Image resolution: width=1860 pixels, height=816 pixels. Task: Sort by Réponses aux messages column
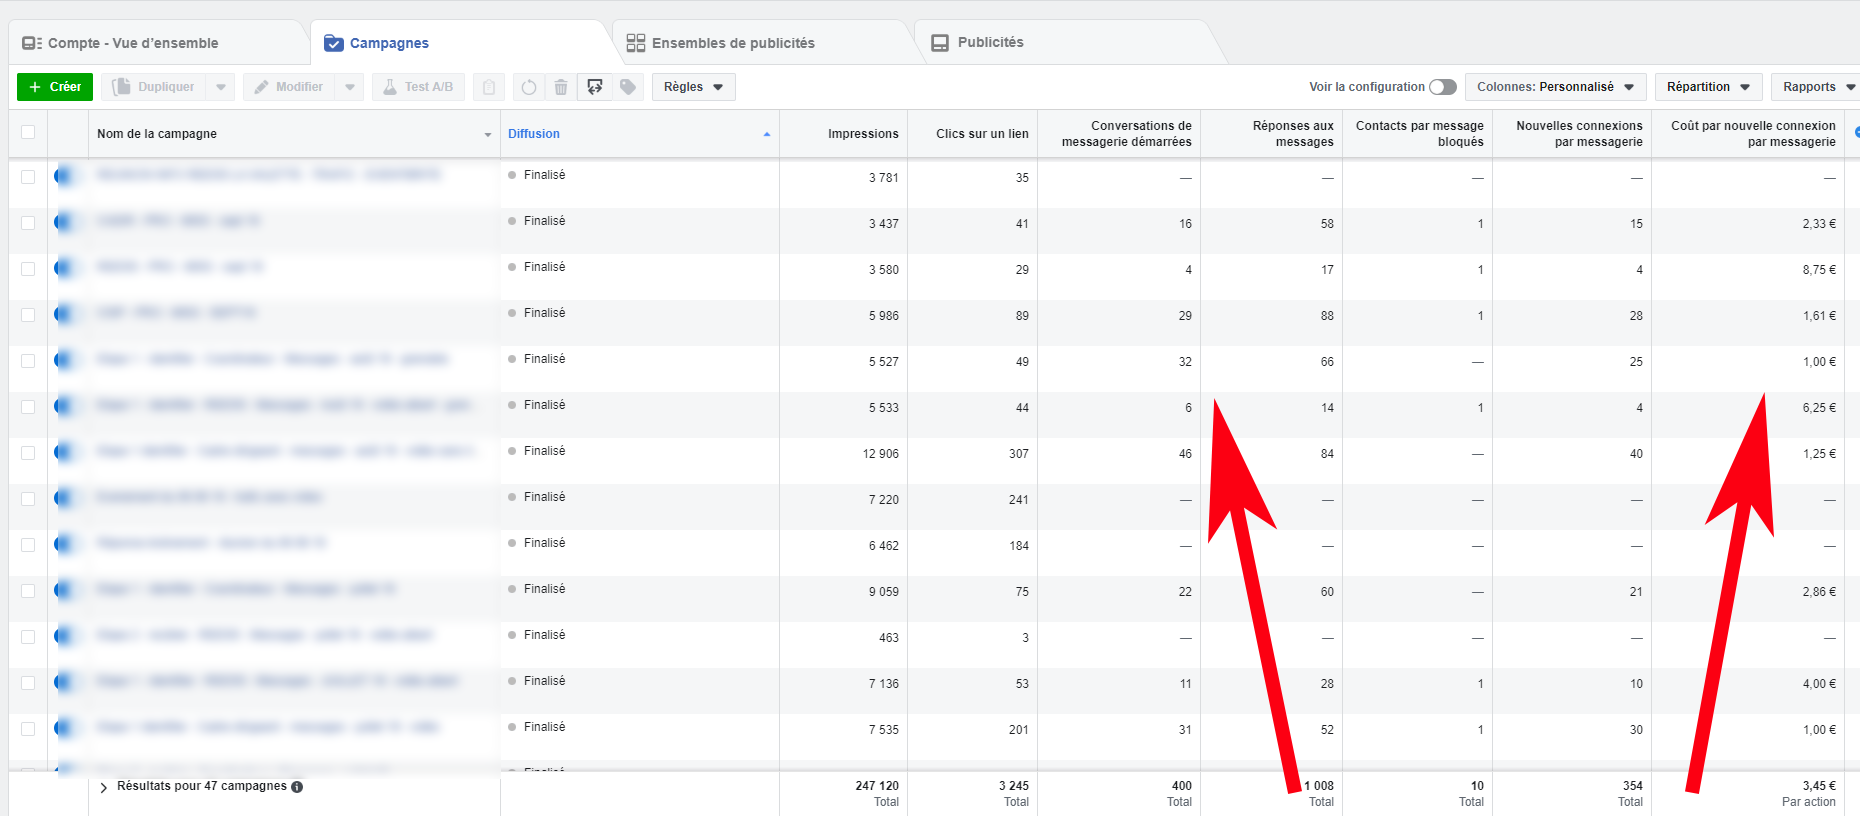click(x=1293, y=134)
